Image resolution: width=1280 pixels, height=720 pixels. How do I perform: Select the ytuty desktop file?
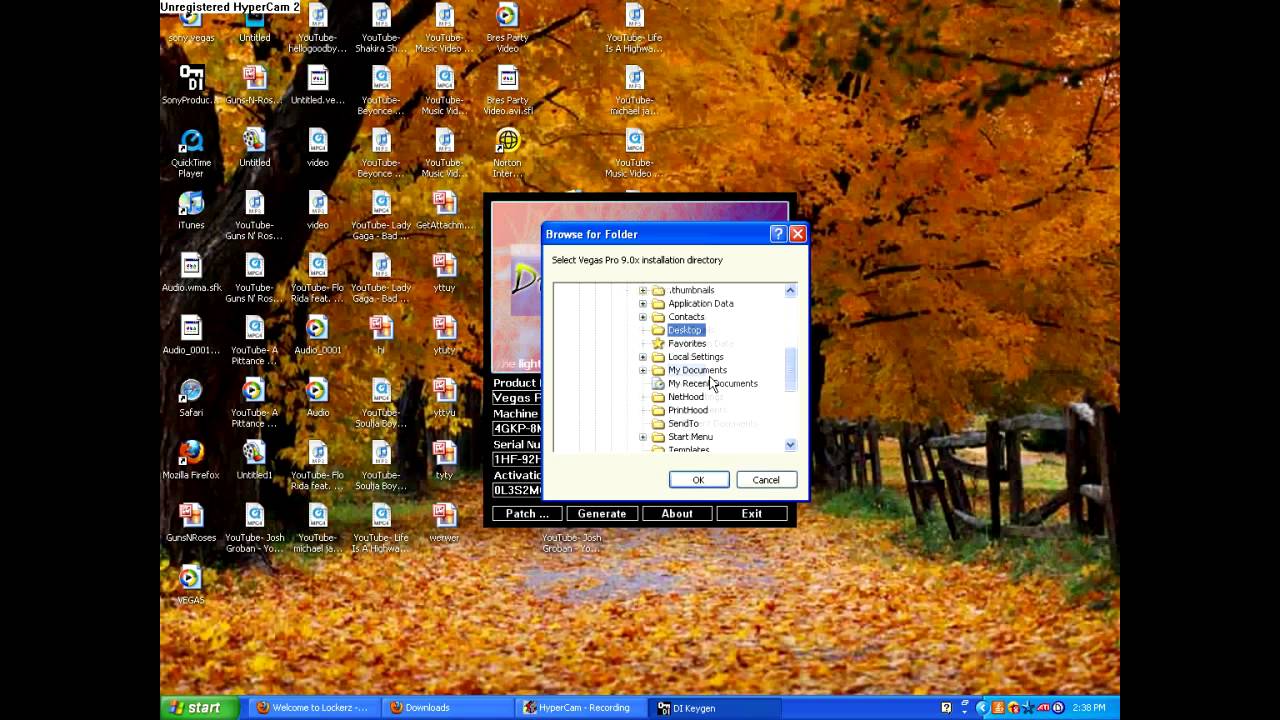444,335
